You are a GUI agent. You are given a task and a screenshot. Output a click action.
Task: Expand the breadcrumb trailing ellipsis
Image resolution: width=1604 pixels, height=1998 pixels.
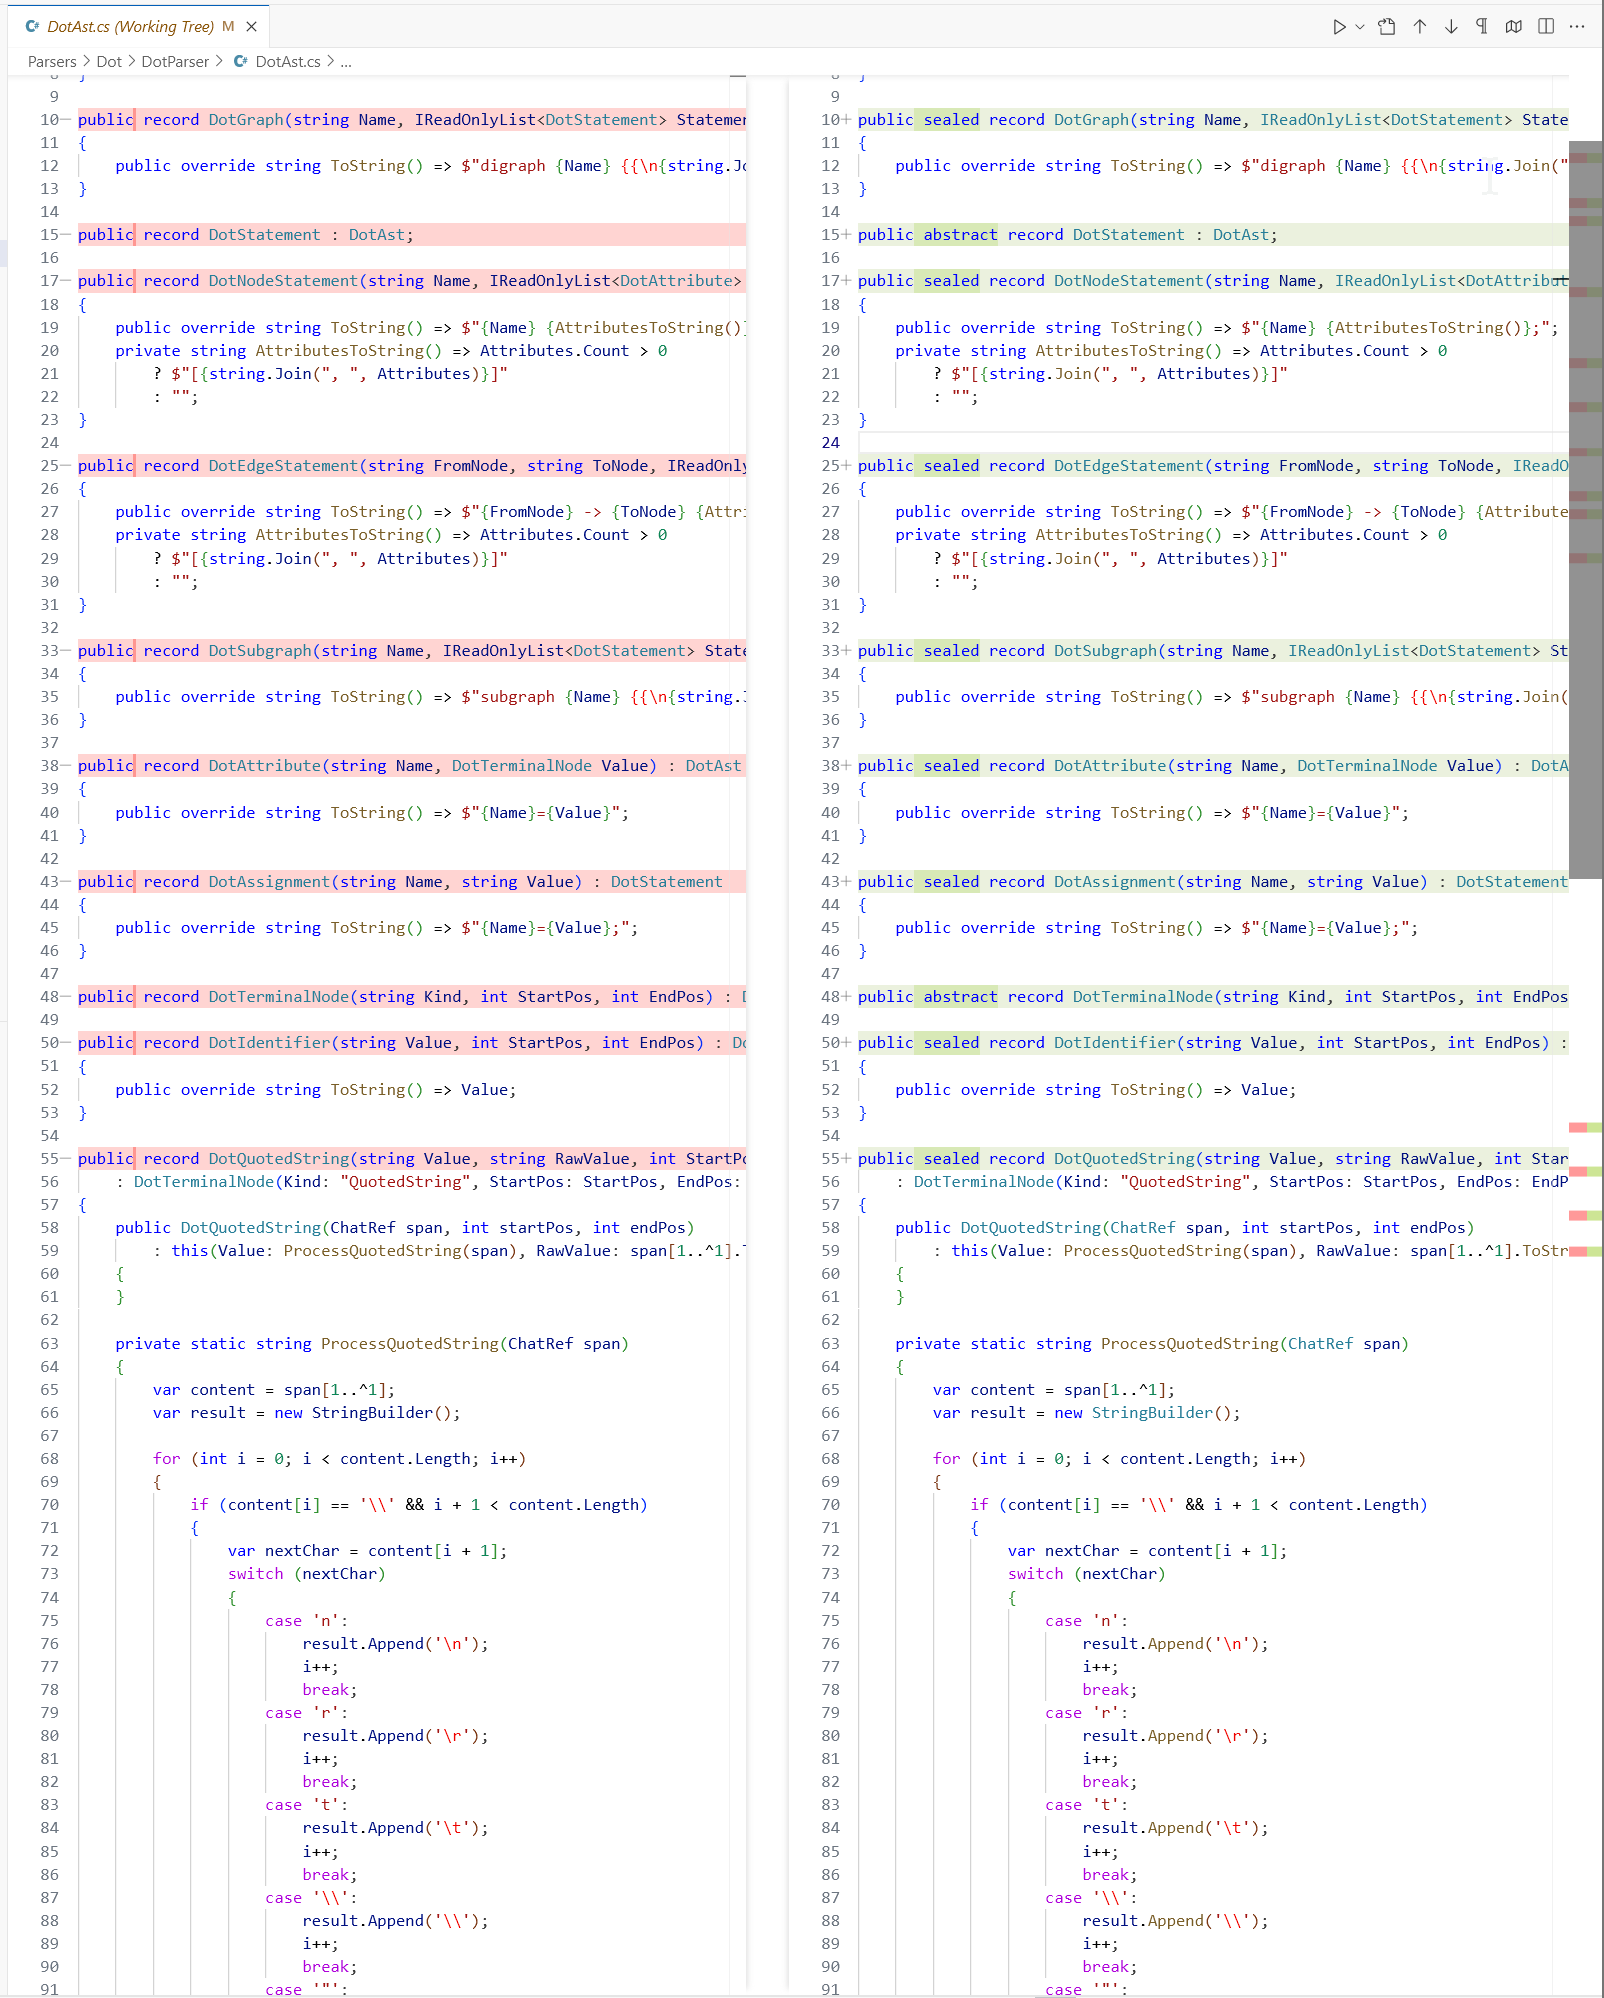point(346,62)
